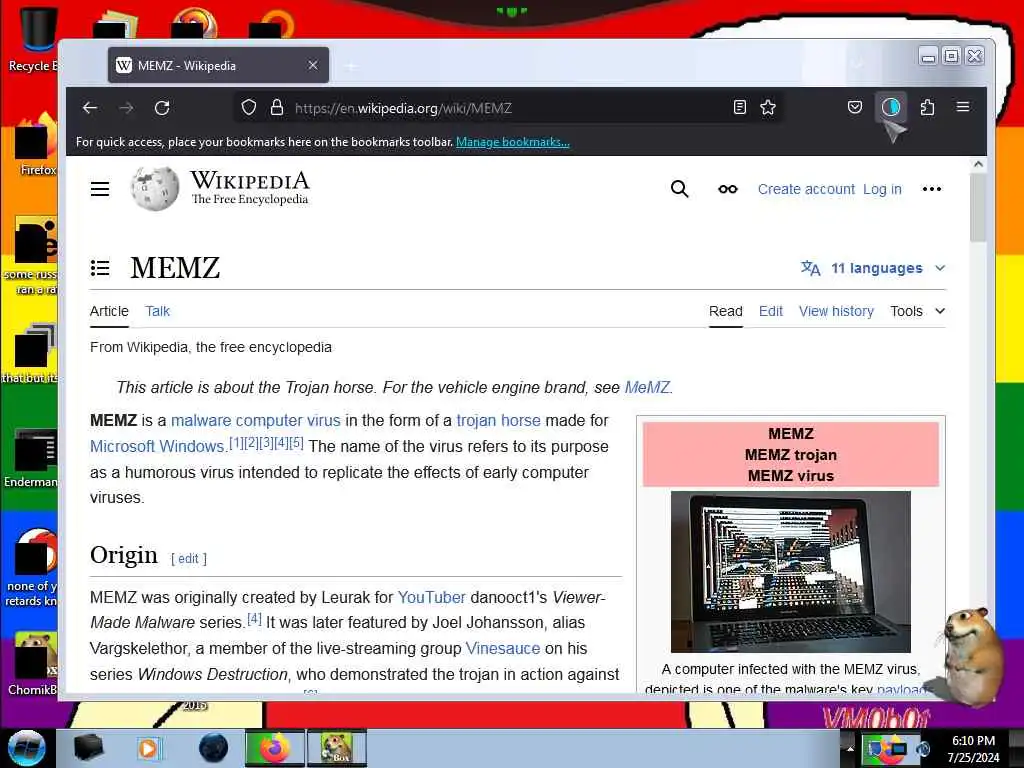Viewport: 1024px width, 768px height.
Task: Click the page vertical scrollbar thumb
Action: (x=978, y=209)
